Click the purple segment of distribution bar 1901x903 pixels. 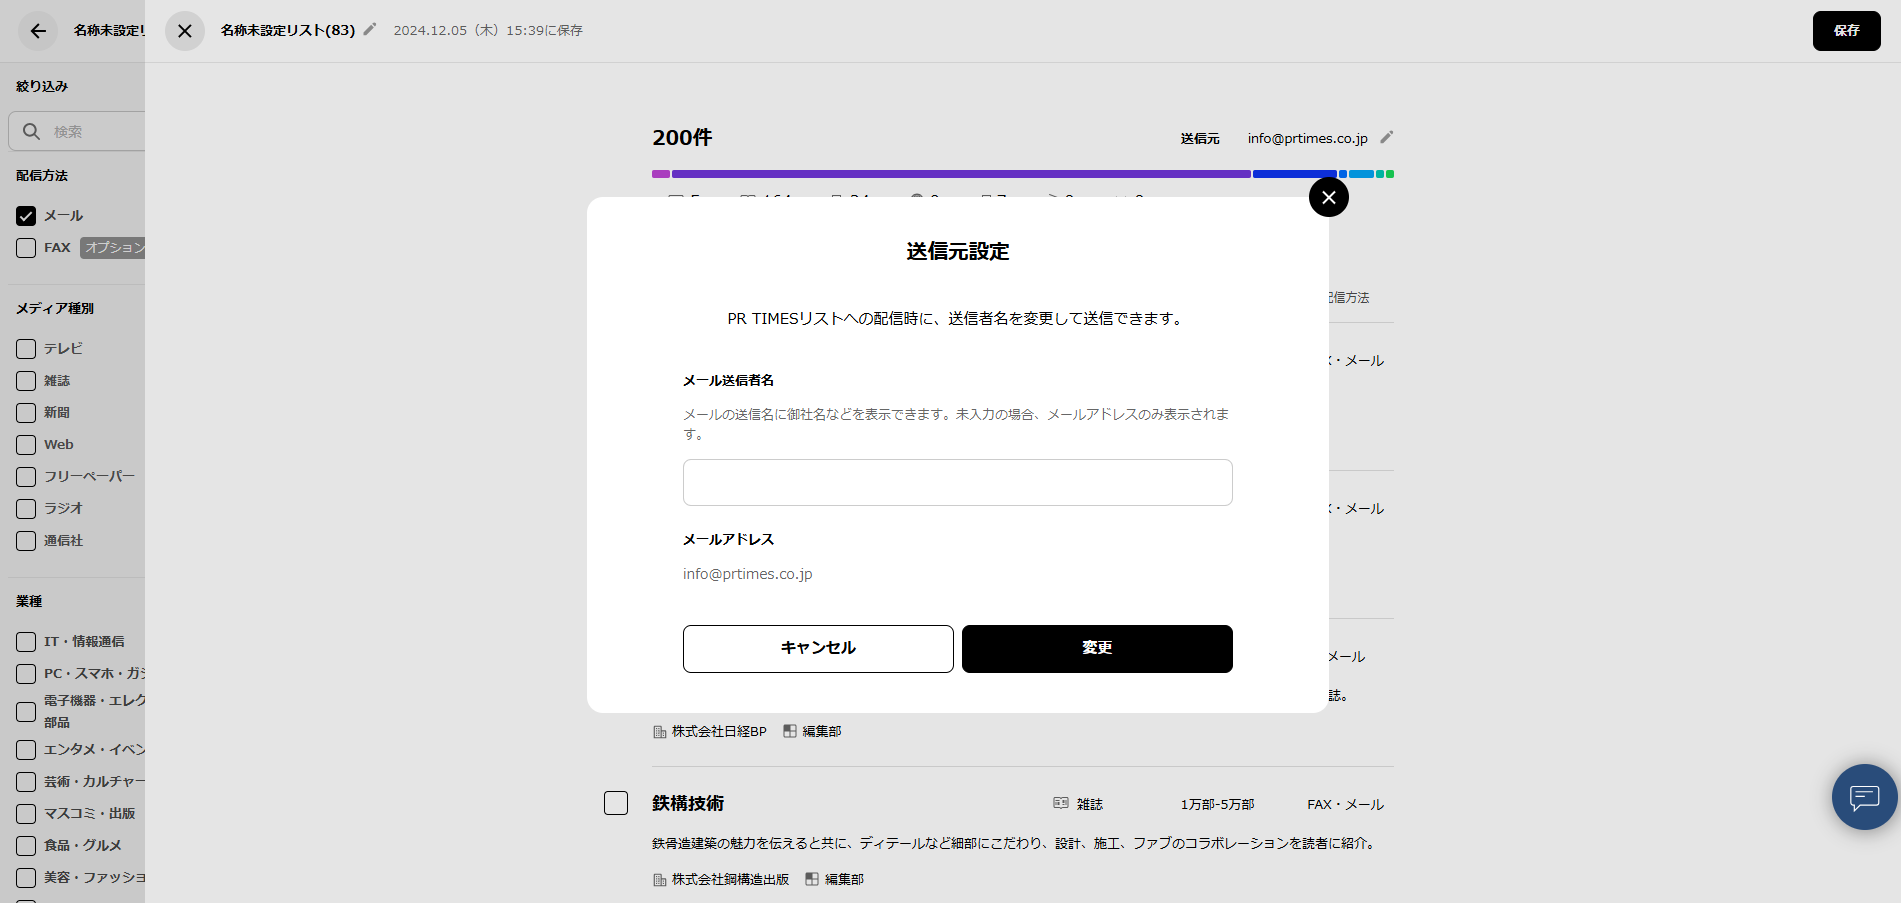coord(961,174)
